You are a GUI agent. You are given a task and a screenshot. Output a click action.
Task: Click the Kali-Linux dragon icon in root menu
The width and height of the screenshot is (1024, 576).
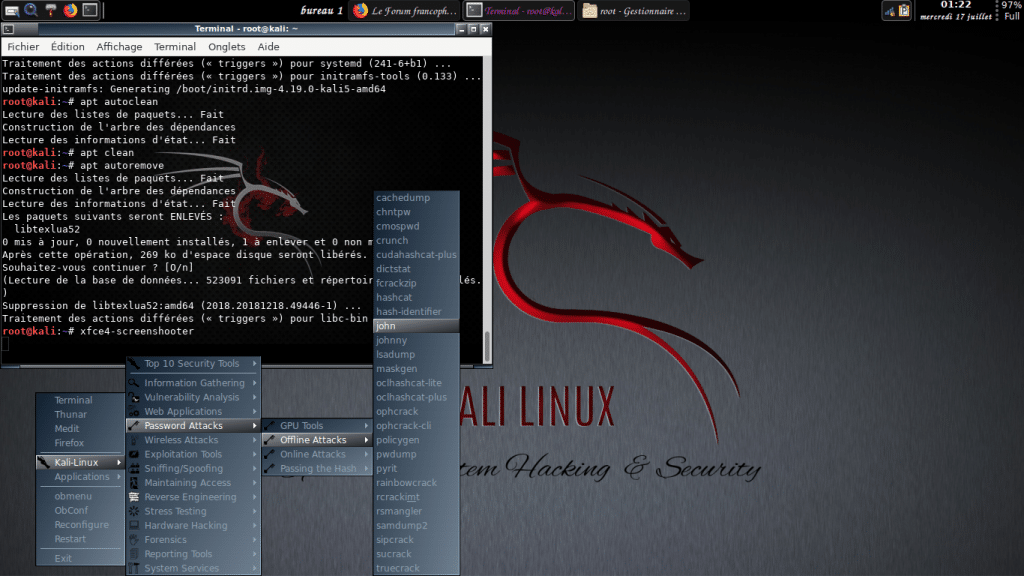pyautogui.click(x=44, y=462)
